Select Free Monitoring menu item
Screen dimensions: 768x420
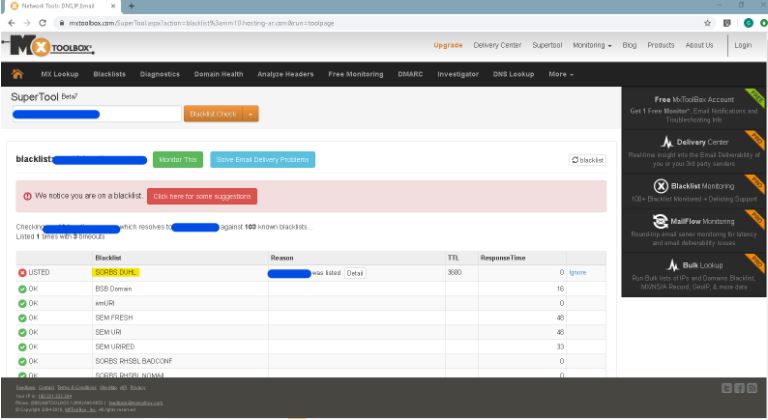click(356, 74)
